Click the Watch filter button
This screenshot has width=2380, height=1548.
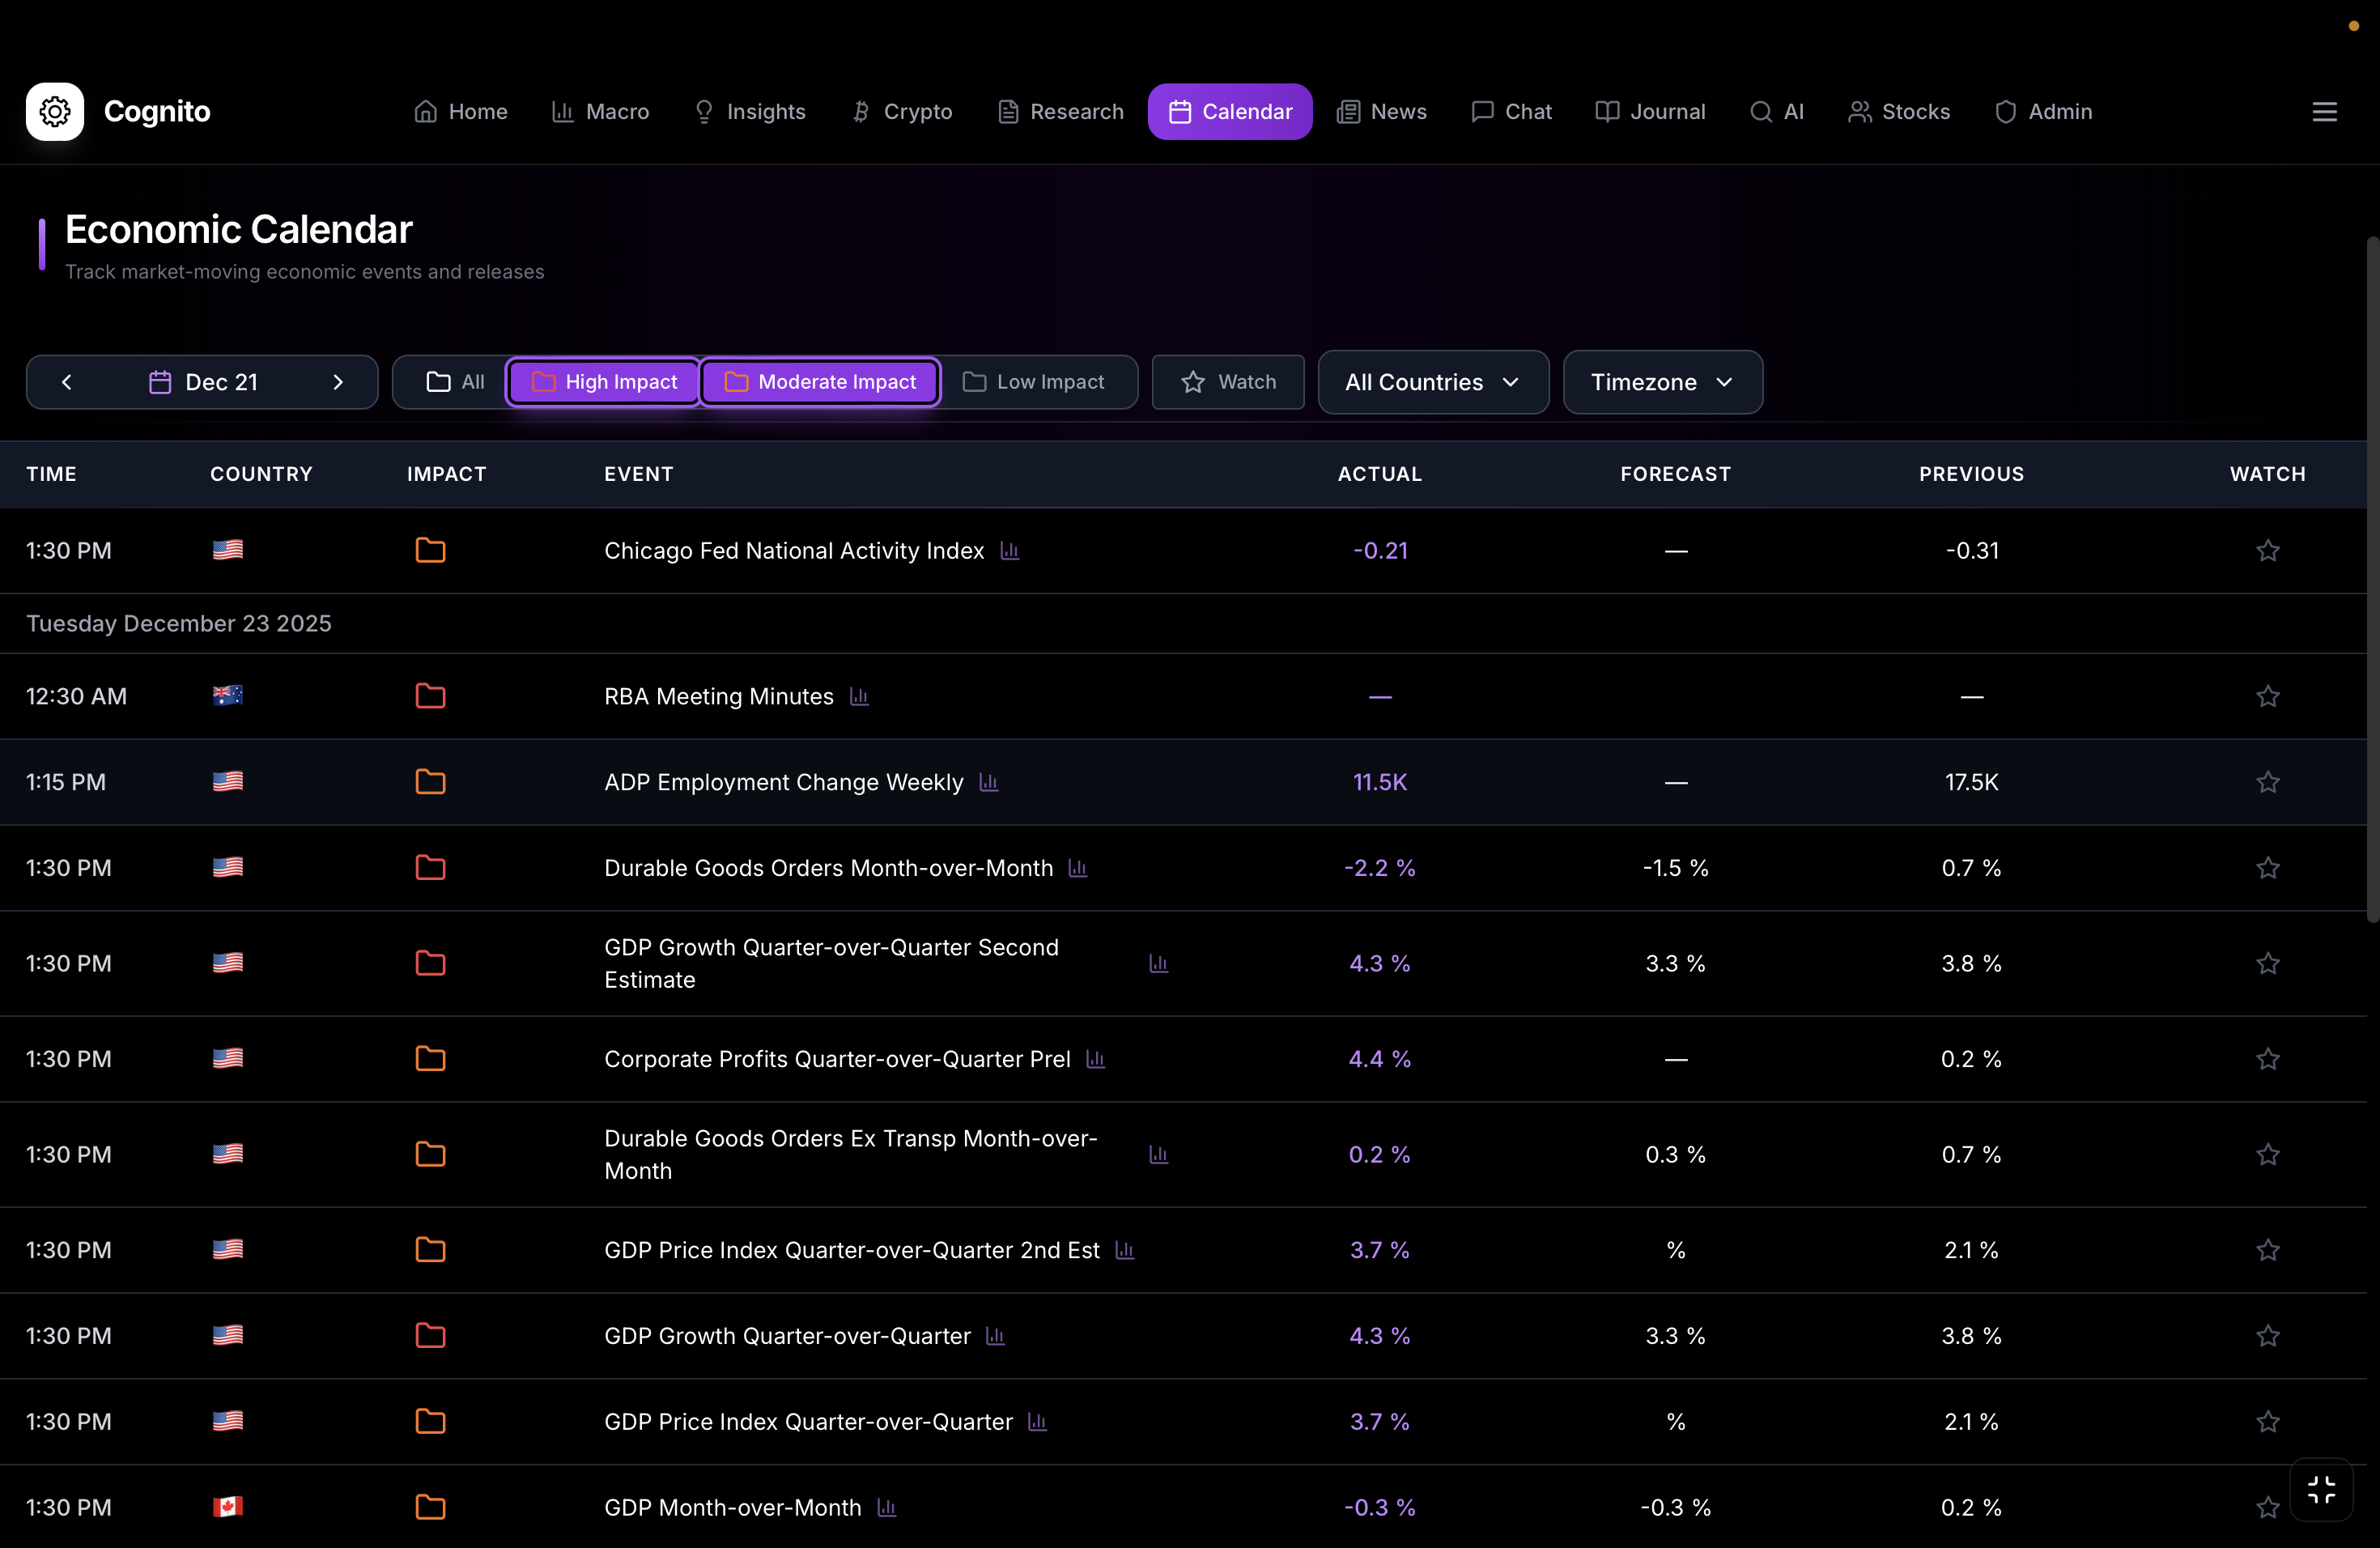click(1228, 382)
